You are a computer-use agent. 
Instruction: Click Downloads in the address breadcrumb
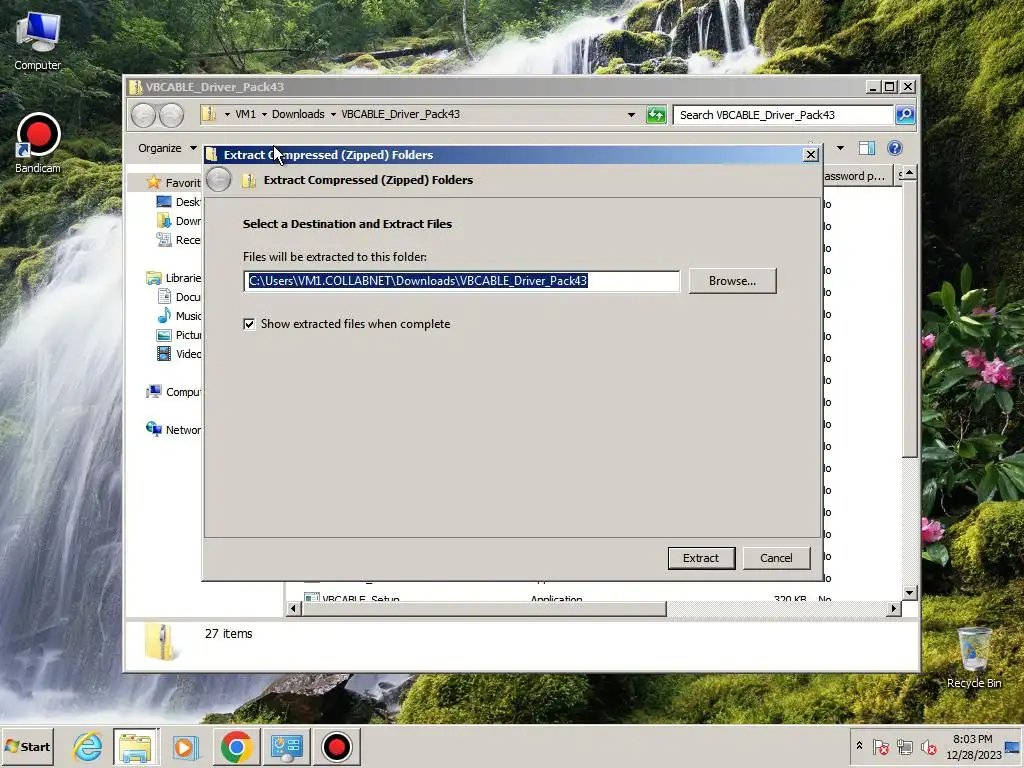tap(298, 114)
